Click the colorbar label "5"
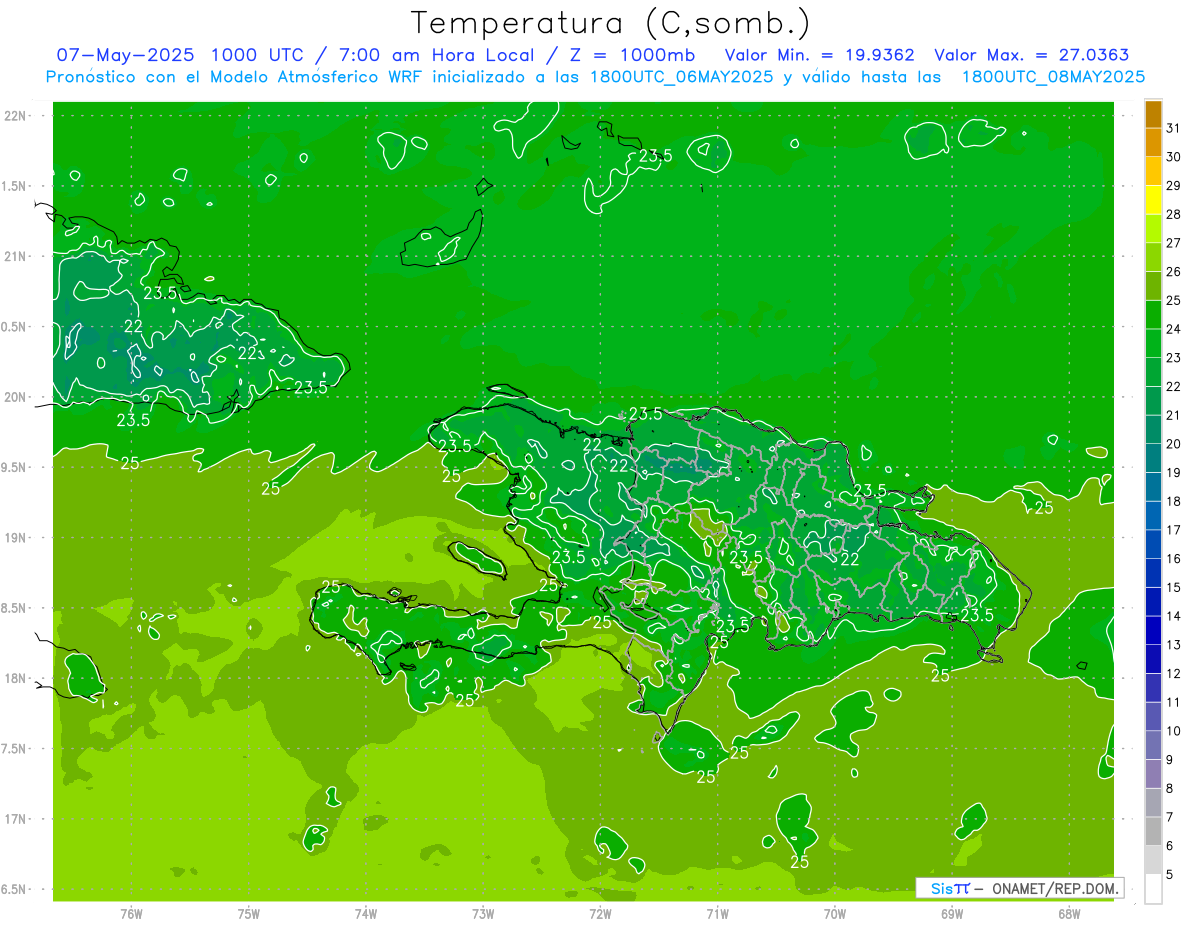 1171,875
